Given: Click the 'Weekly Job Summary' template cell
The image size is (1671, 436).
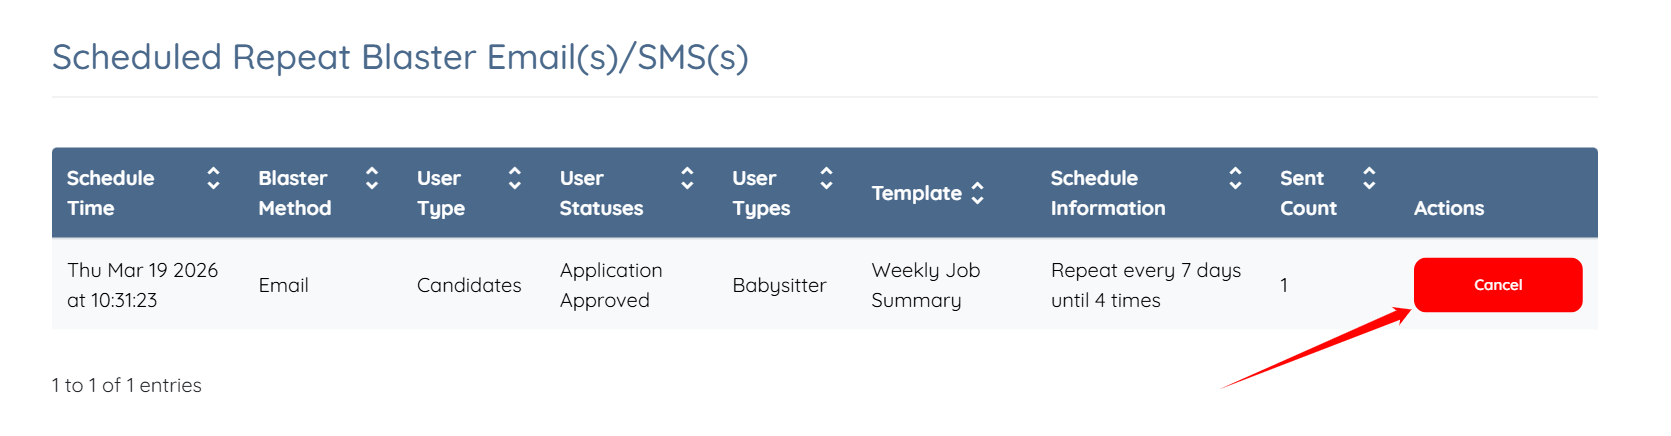Looking at the screenshot, I should click(x=925, y=285).
